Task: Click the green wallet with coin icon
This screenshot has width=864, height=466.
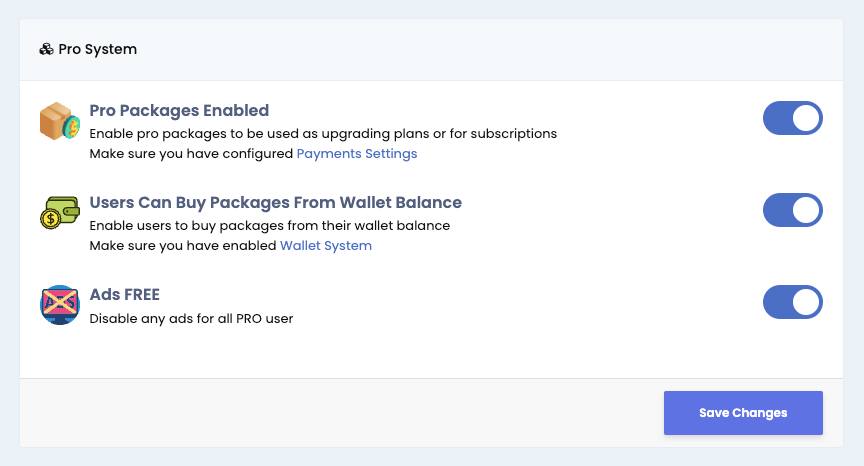Action: click(x=60, y=213)
